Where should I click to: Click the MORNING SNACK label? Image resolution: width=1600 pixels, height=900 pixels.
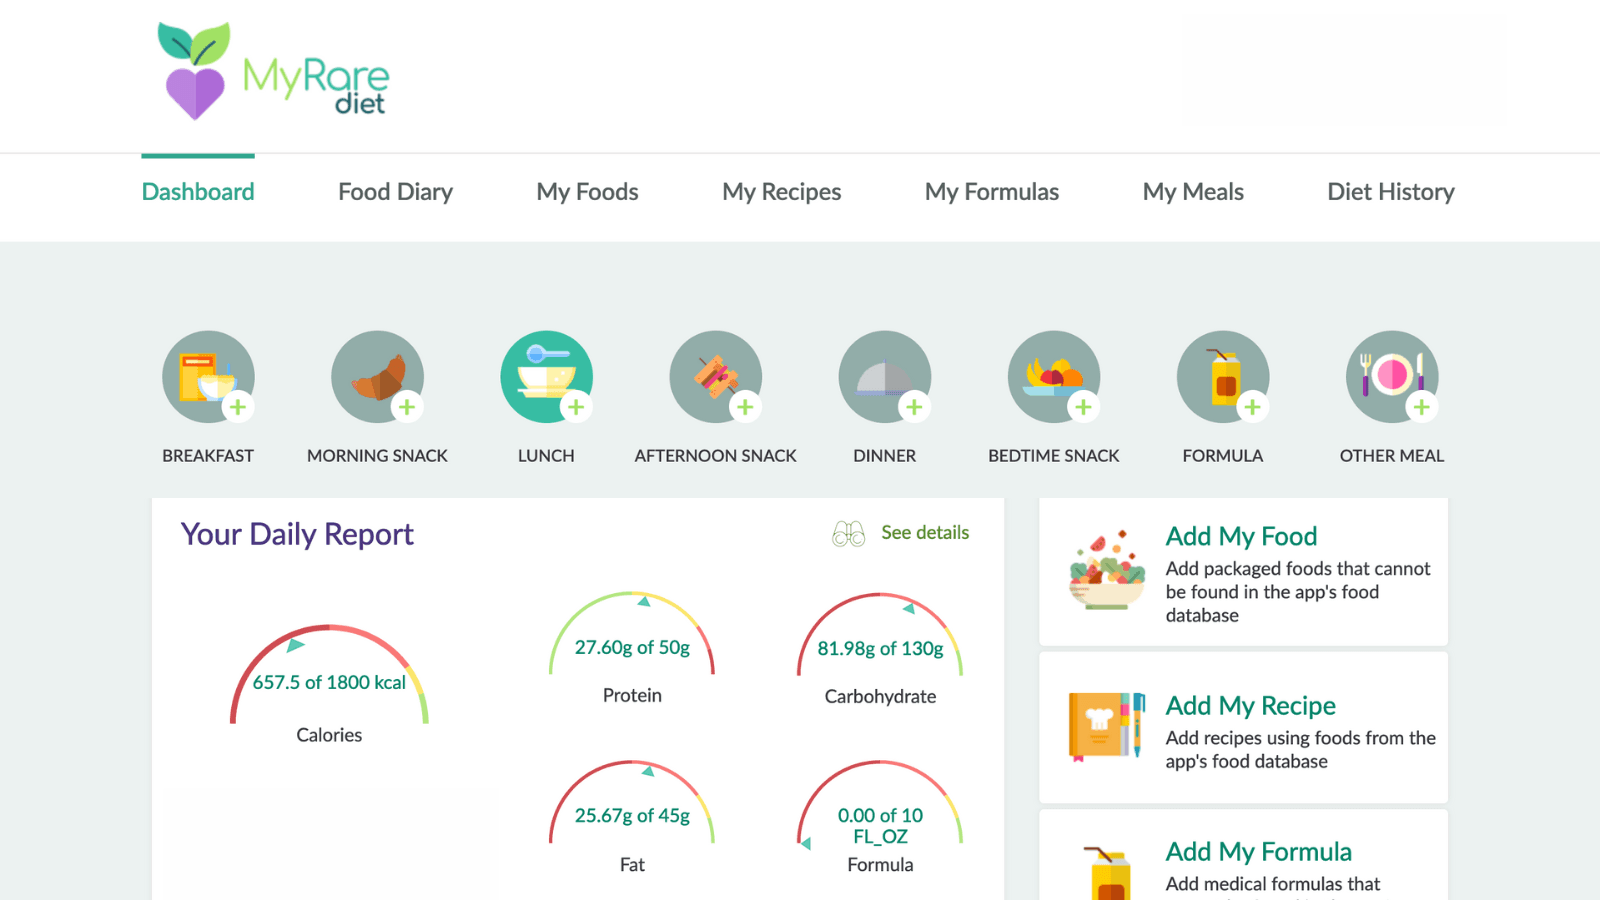pyautogui.click(x=377, y=456)
